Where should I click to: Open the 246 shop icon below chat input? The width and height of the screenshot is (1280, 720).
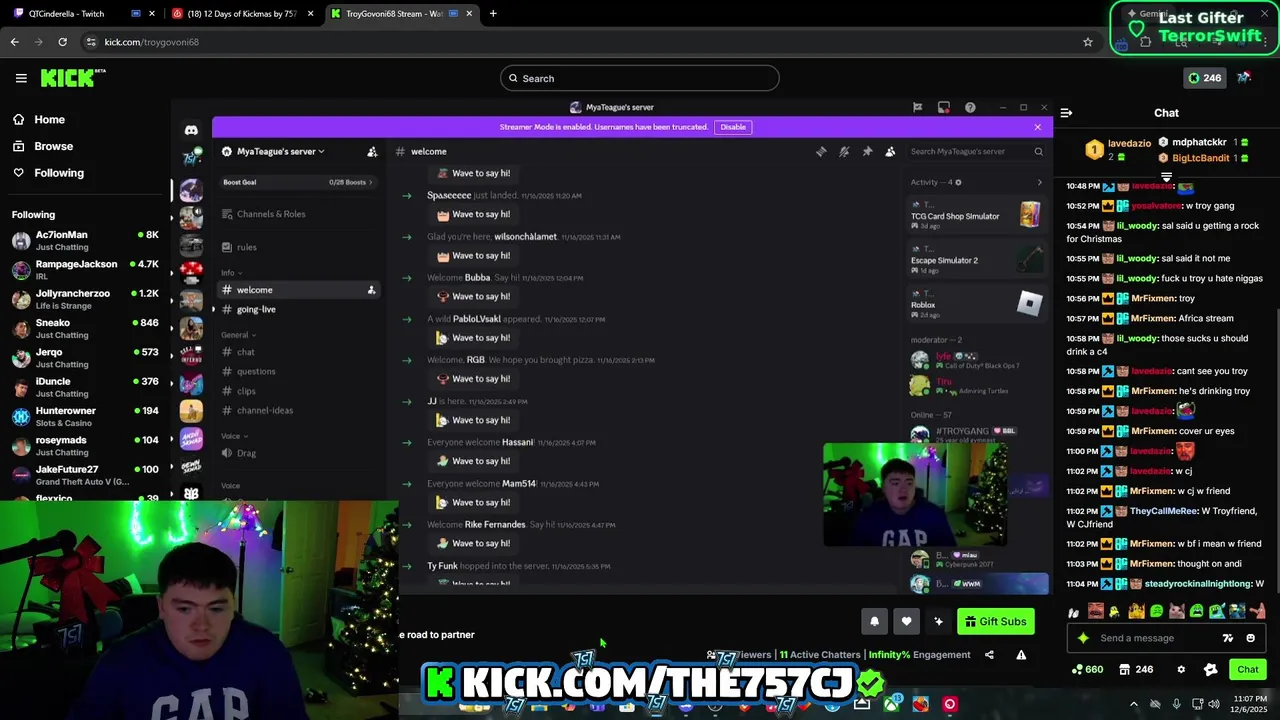point(1136,670)
